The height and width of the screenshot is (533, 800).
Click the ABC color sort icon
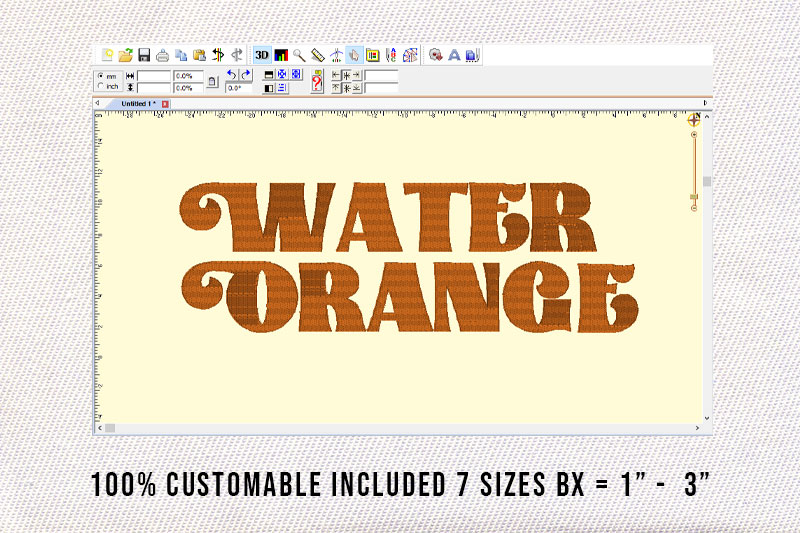click(x=391, y=55)
